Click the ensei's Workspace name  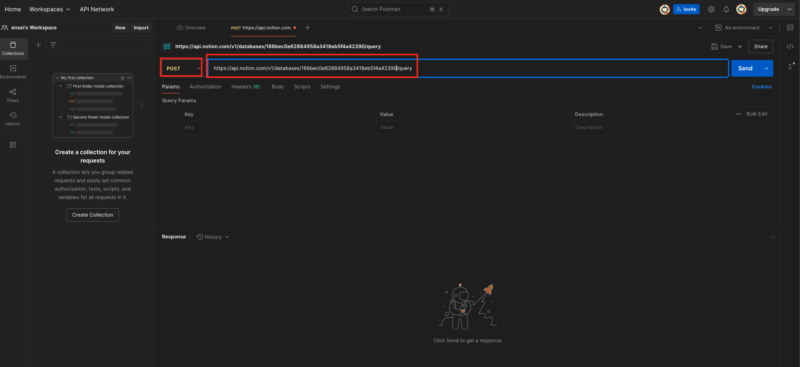point(34,28)
